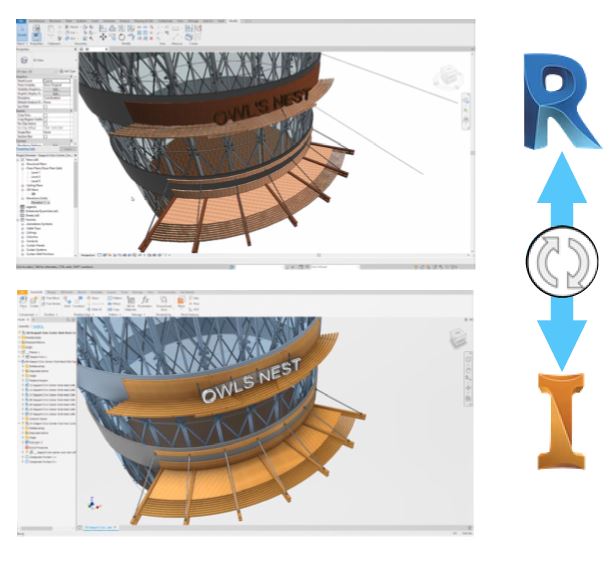Click the large blue Revit R logo
616x564 pixels.
(562, 101)
